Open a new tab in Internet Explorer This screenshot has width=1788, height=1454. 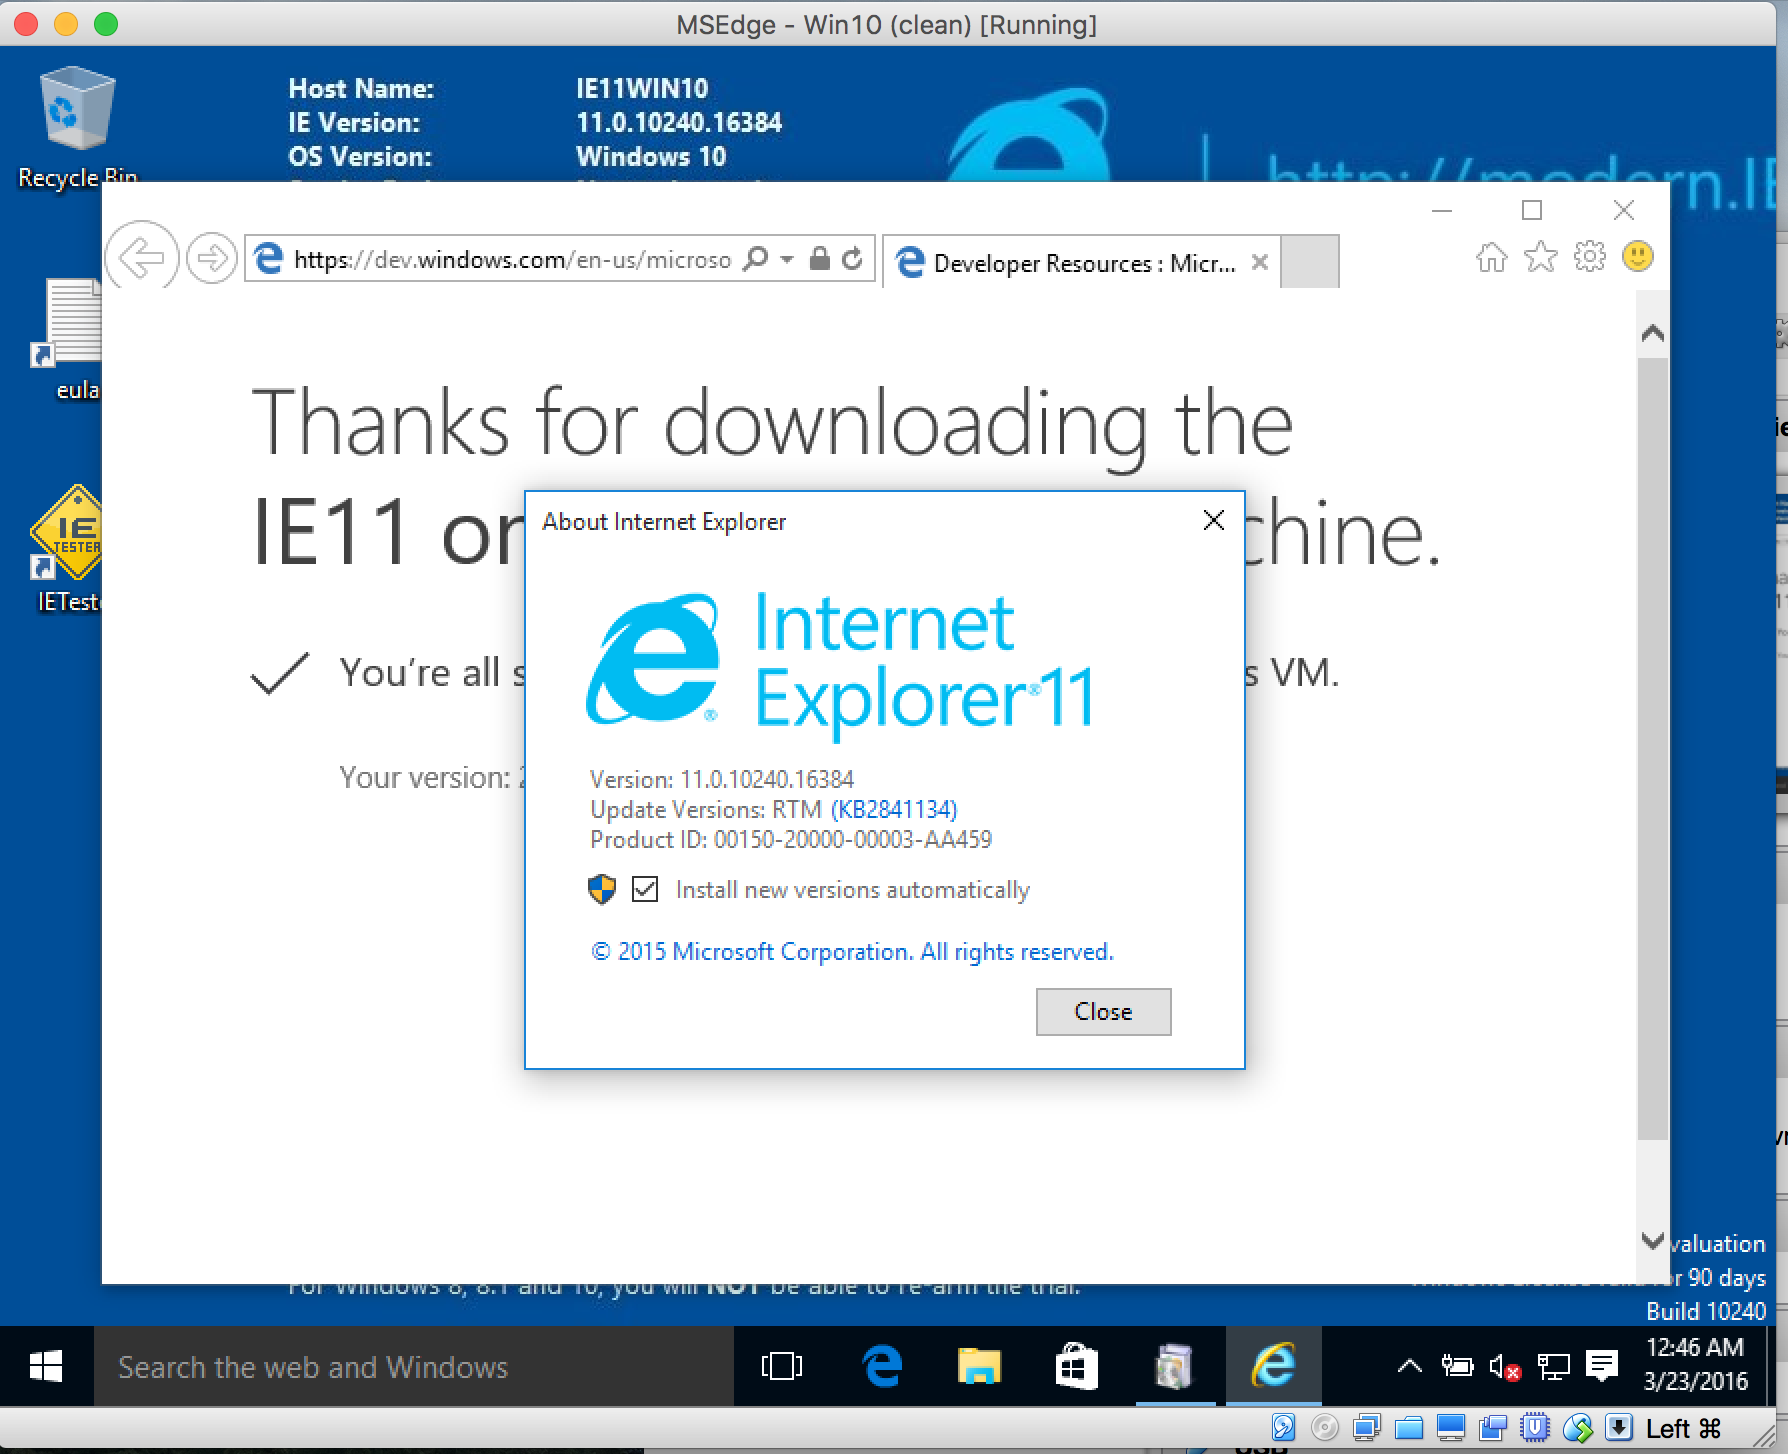click(x=1309, y=262)
